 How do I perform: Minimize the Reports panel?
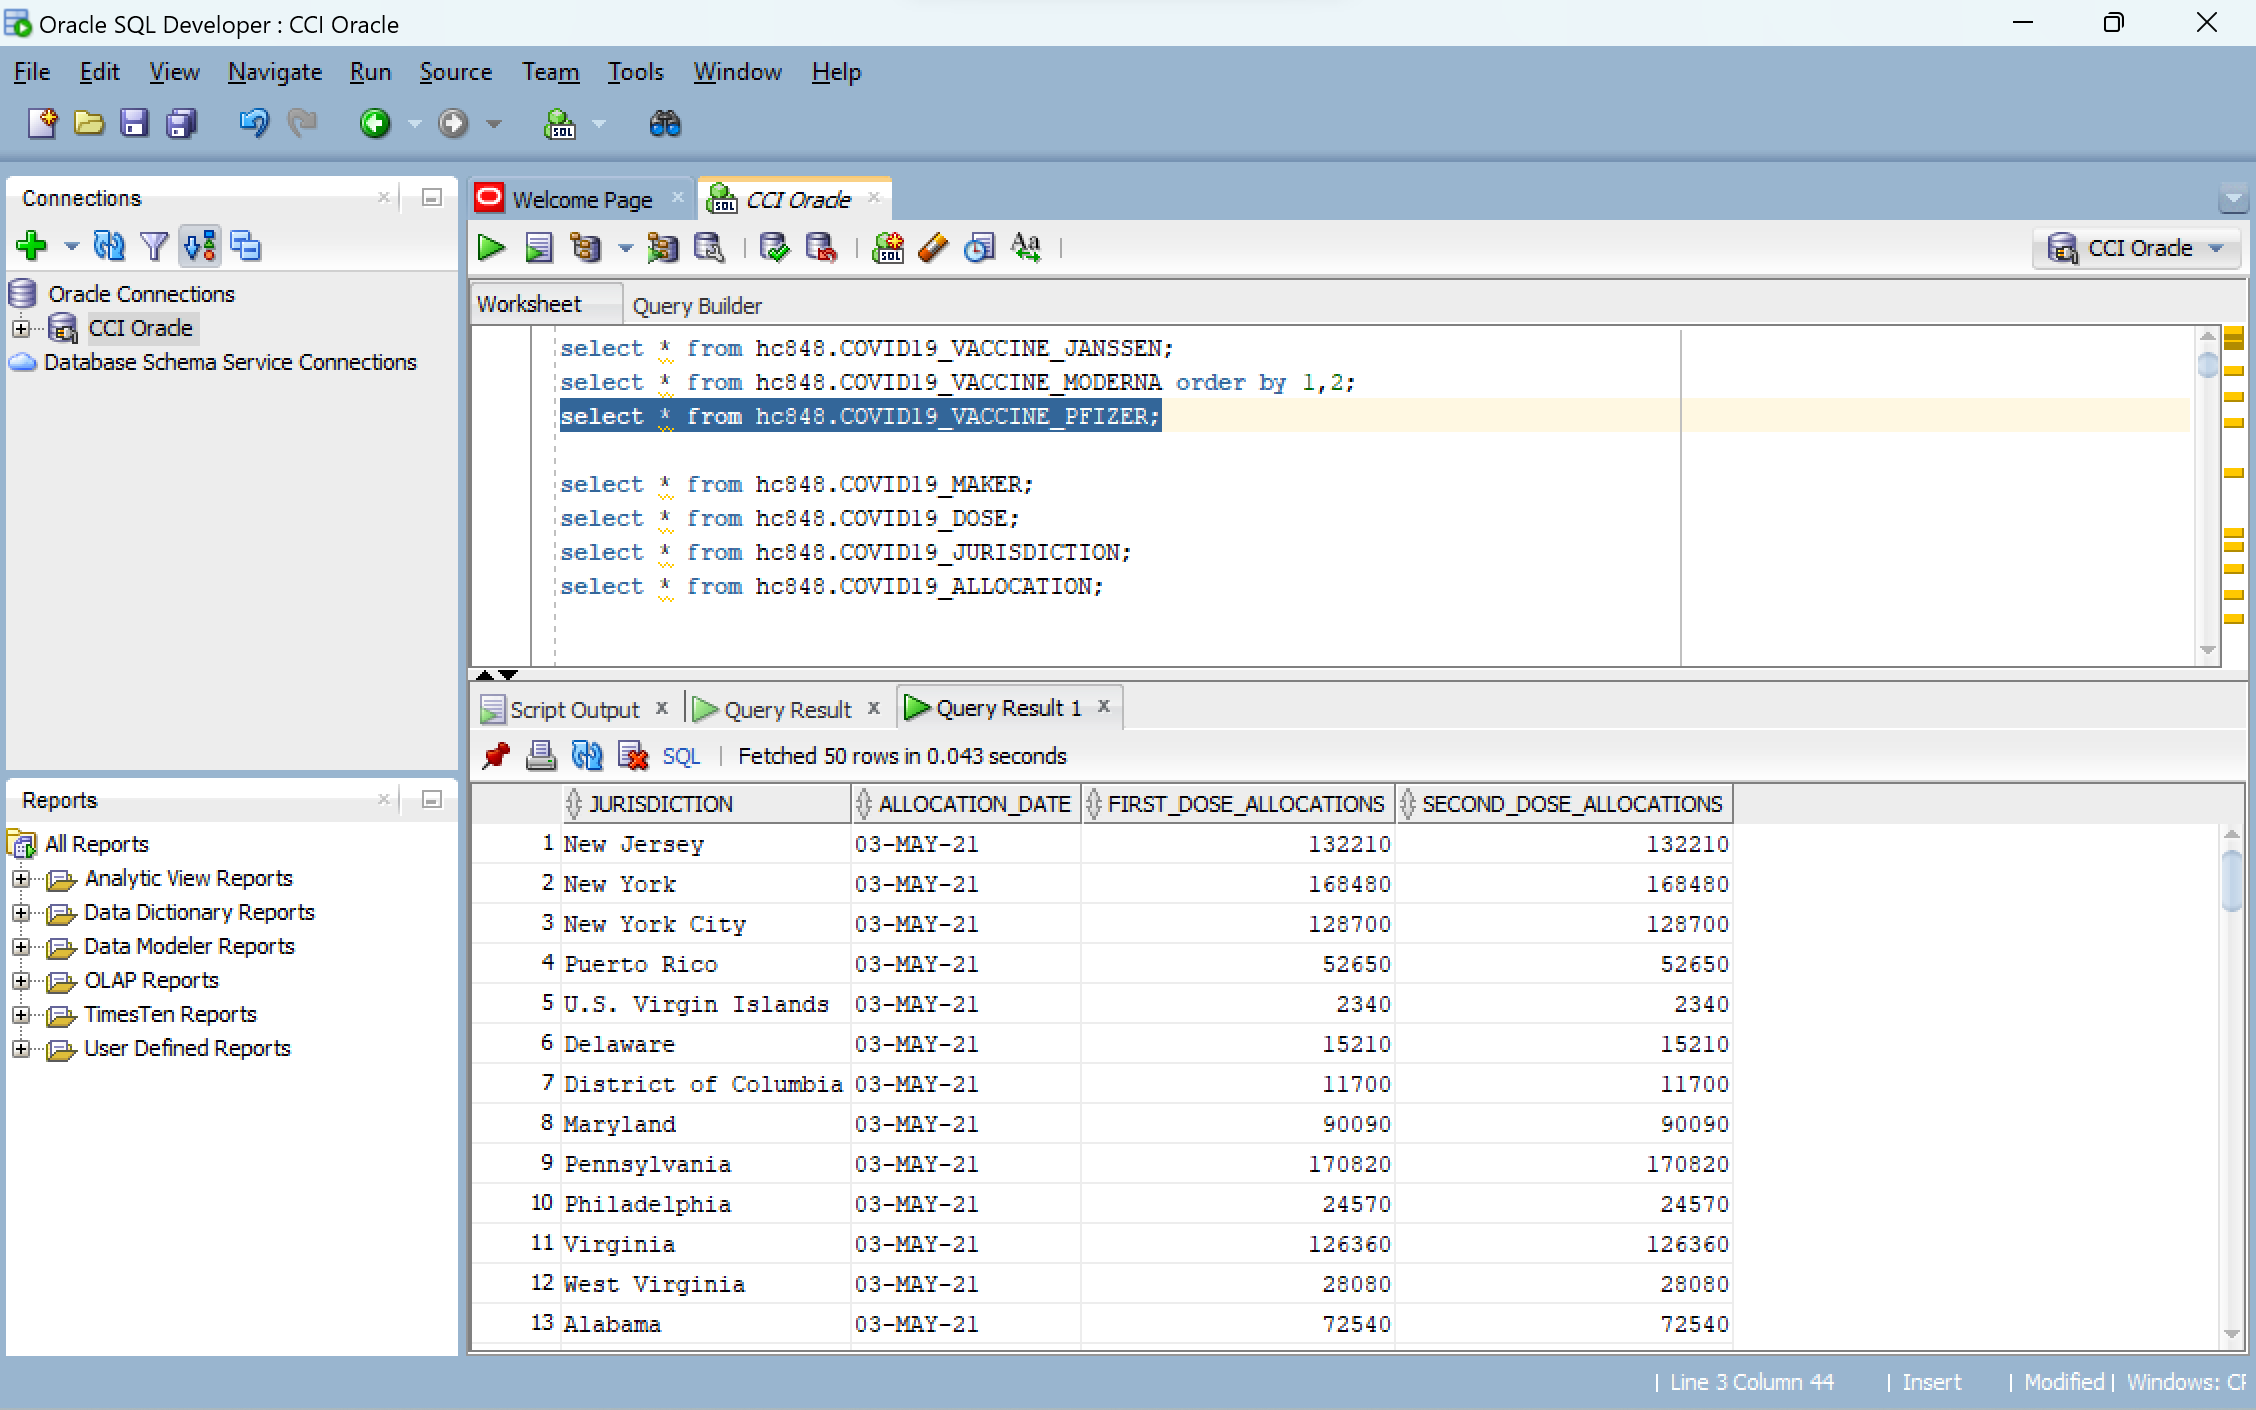pyautogui.click(x=432, y=799)
